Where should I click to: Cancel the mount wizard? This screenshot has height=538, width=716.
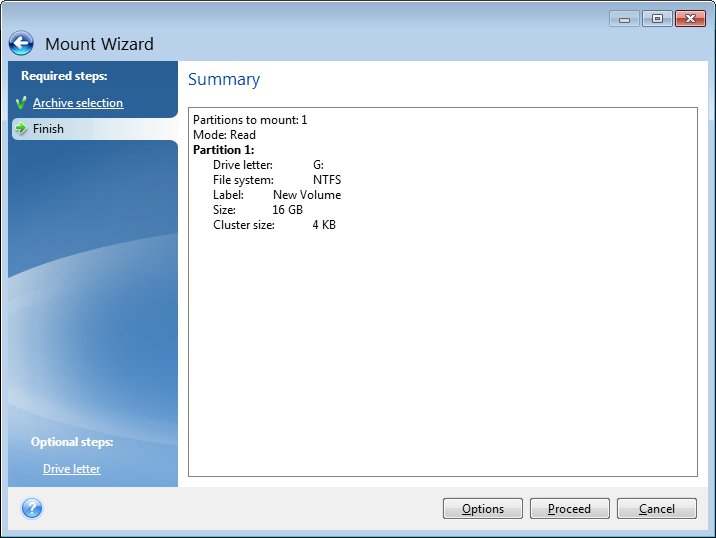pyautogui.click(x=656, y=509)
